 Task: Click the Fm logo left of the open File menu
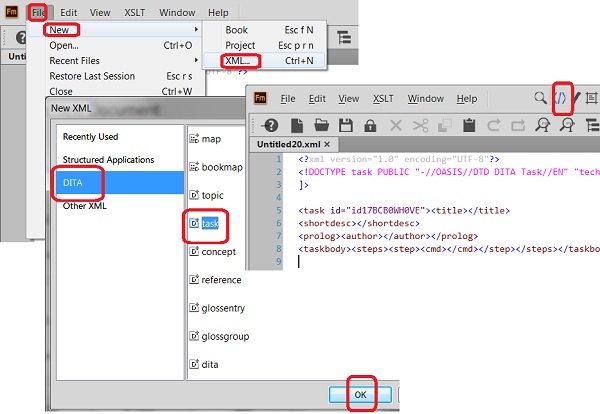(11, 12)
